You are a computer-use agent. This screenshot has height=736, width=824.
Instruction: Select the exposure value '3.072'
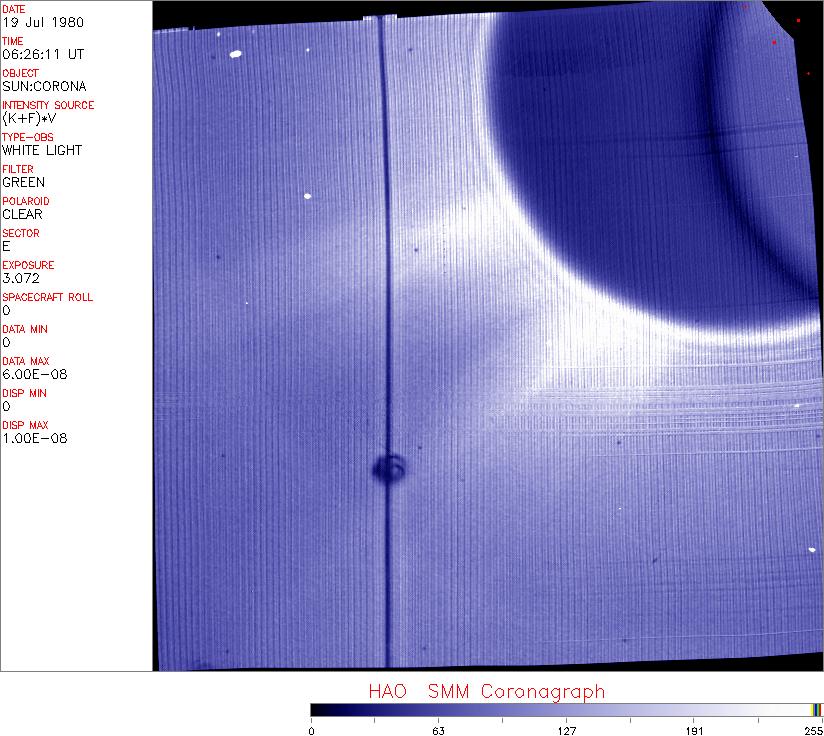pyautogui.click(x=20, y=278)
